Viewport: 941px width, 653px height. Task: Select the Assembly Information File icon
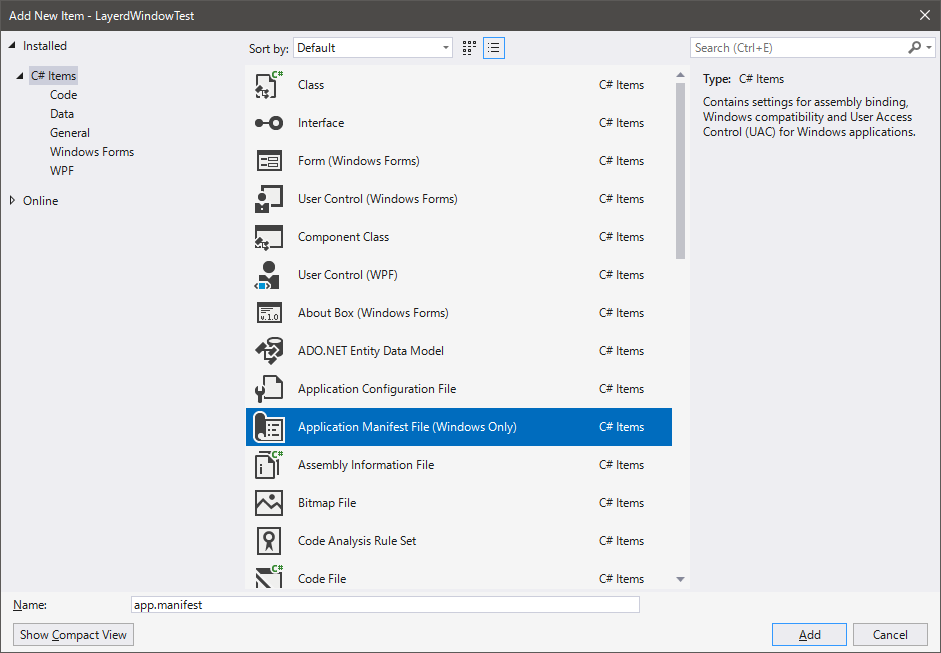[269, 465]
